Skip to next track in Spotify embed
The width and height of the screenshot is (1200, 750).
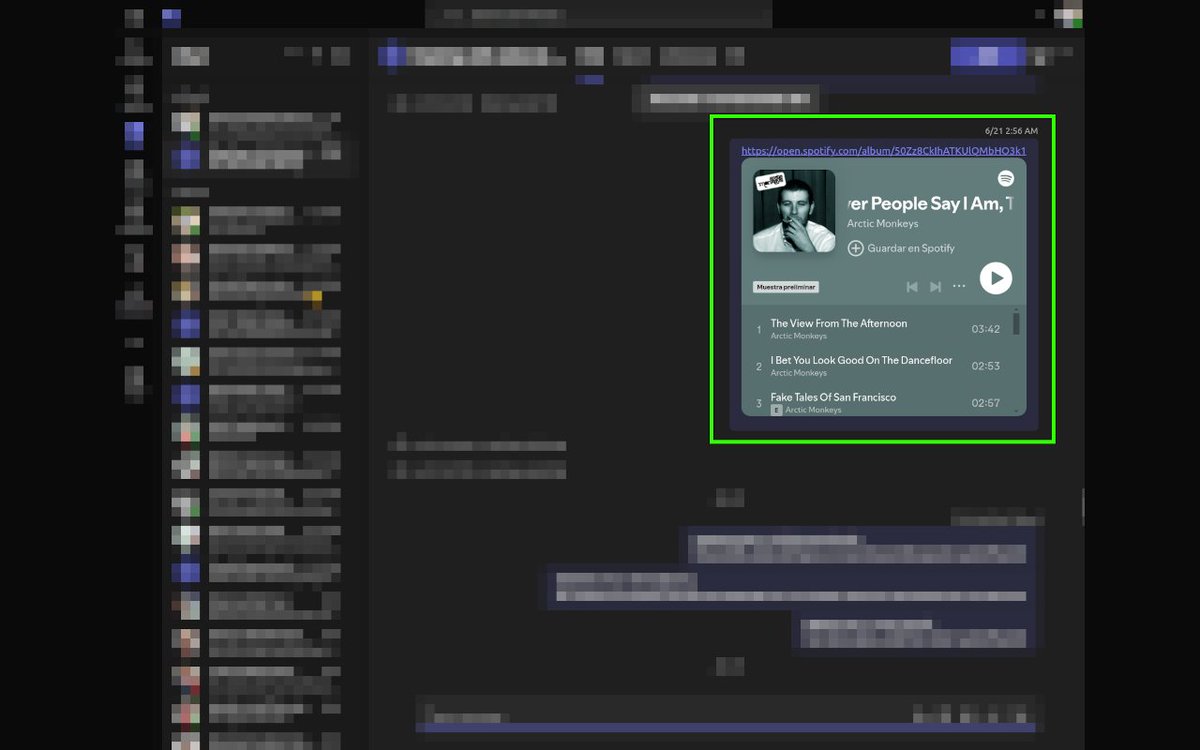click(935, 287)
